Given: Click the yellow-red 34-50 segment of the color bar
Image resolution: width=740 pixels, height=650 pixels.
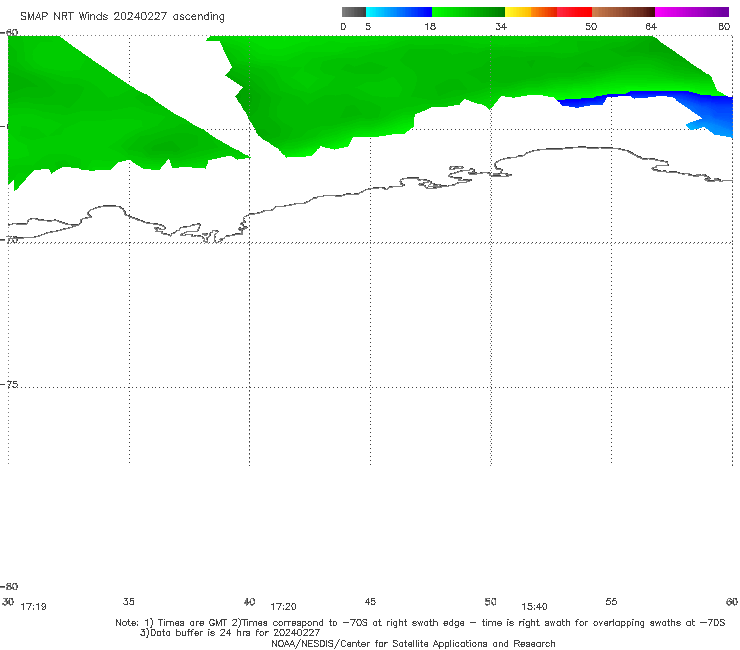Looking at the screenshot, I should coord(548,12).
